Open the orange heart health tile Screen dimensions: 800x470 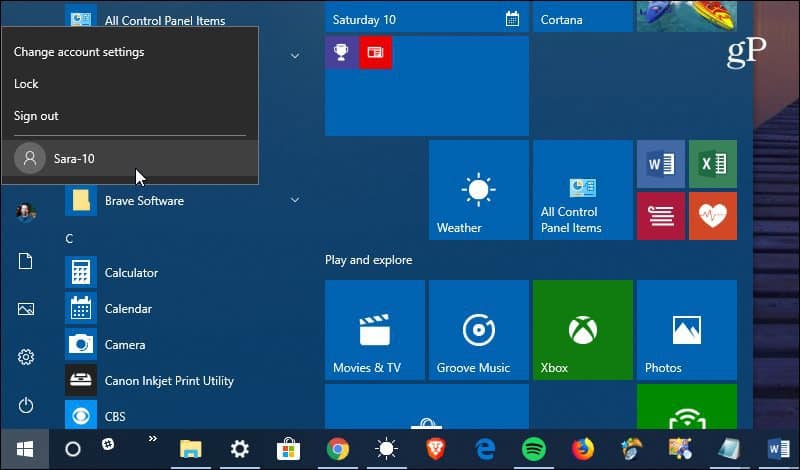713,216
